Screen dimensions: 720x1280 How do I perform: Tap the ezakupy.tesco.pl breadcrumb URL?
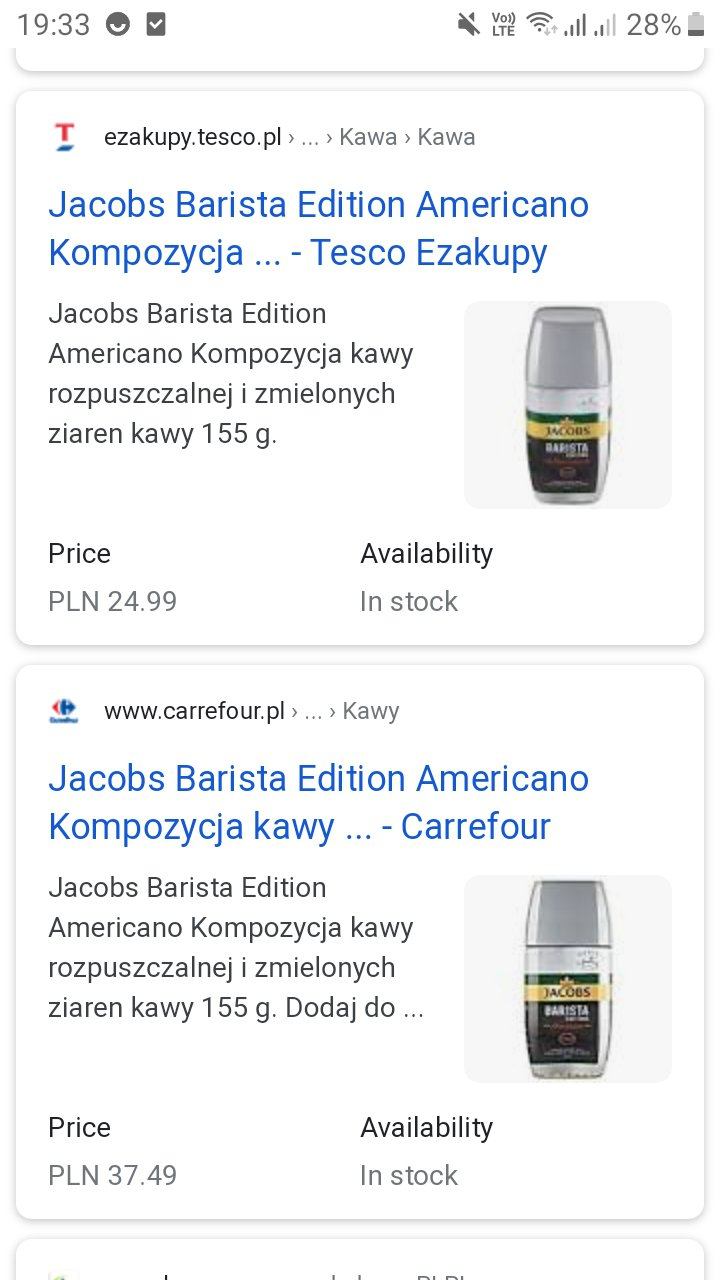pos(192,137)
